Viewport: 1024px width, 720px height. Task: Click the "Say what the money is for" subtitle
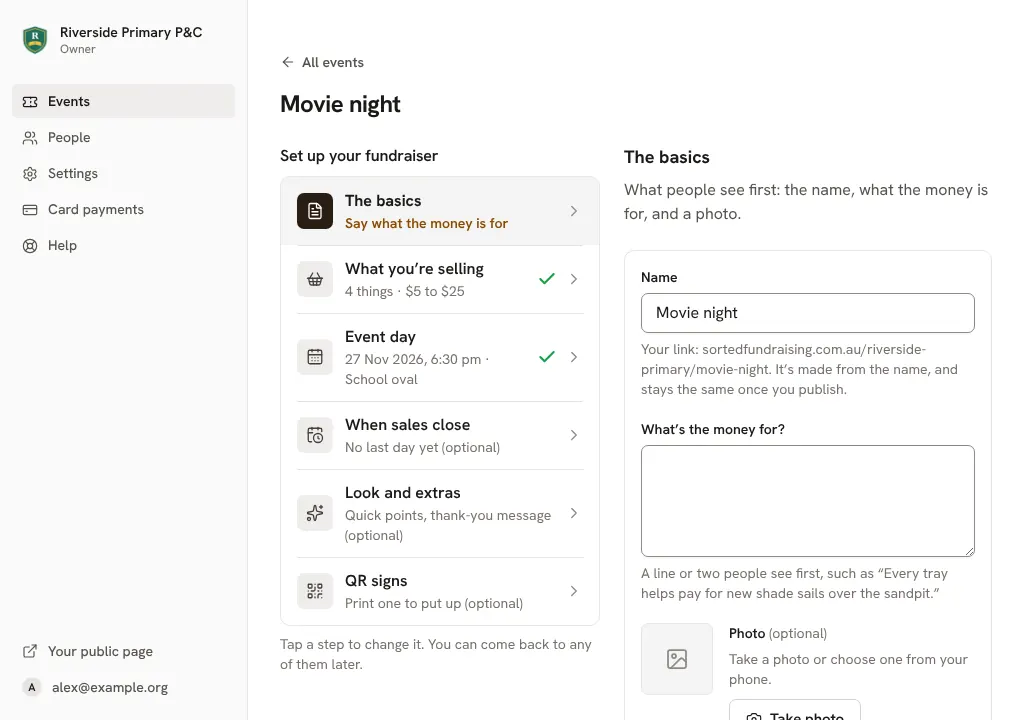tap(426, 223)
